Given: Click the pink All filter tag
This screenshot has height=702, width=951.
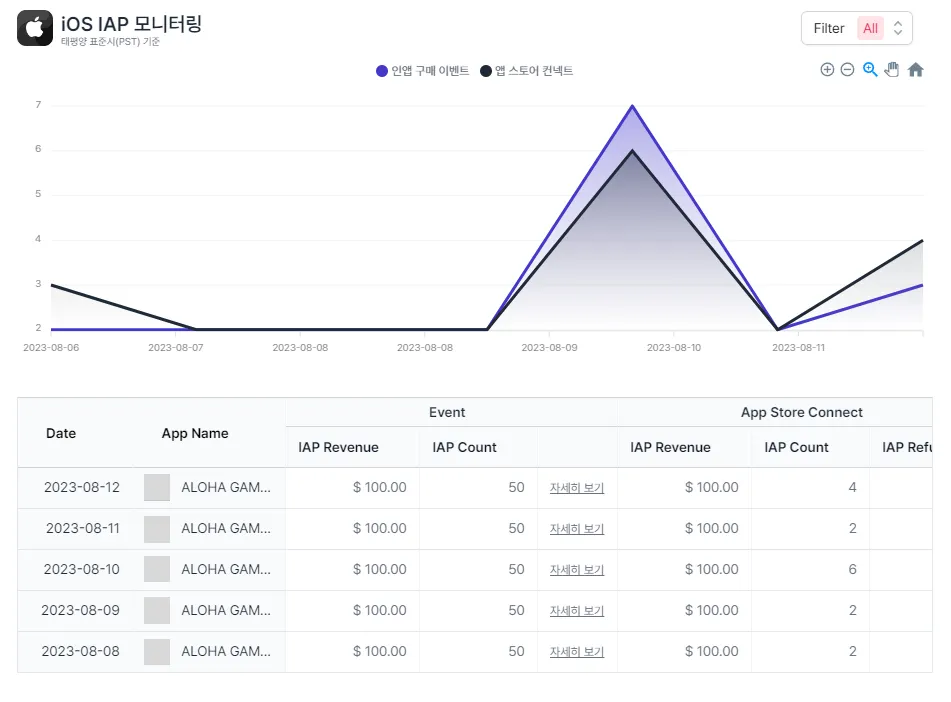Looking at the screenshot, I should click(870, 28).
